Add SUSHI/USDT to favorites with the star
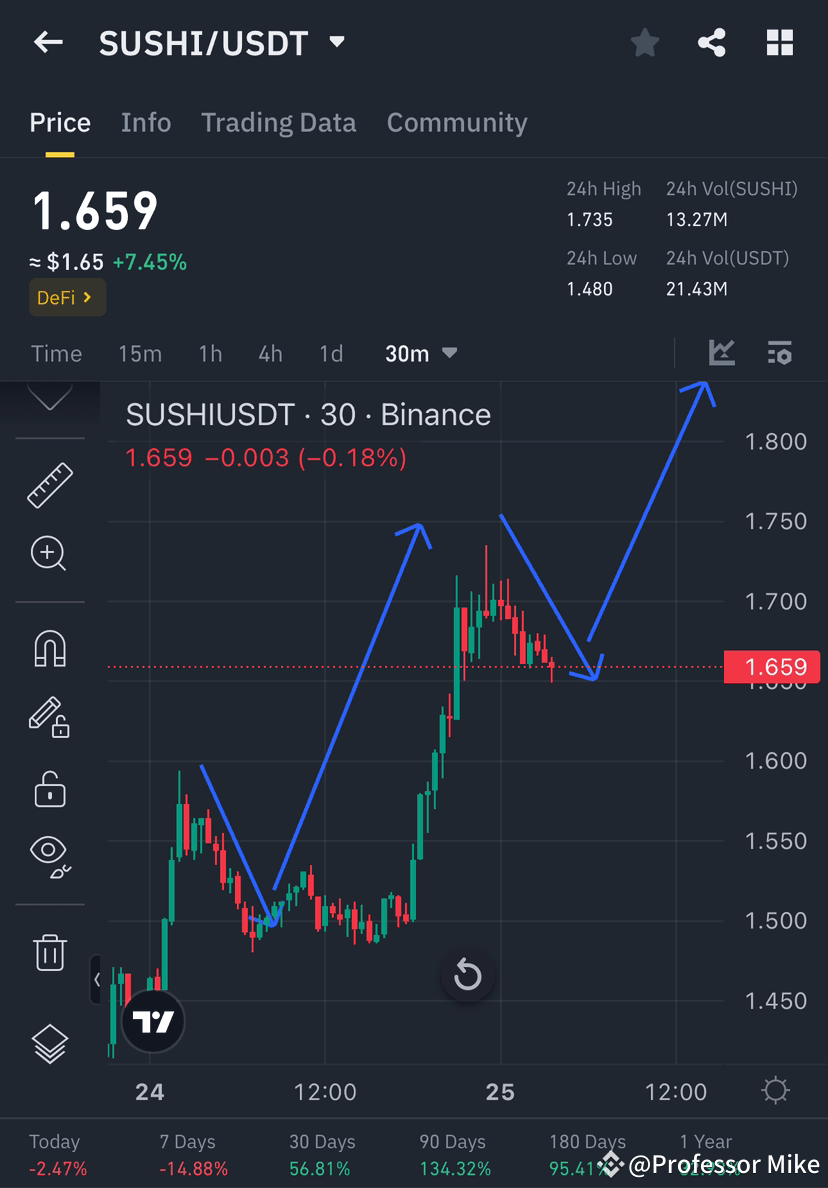Viewport: 828px width, 1188px height. tap(644, 42)
